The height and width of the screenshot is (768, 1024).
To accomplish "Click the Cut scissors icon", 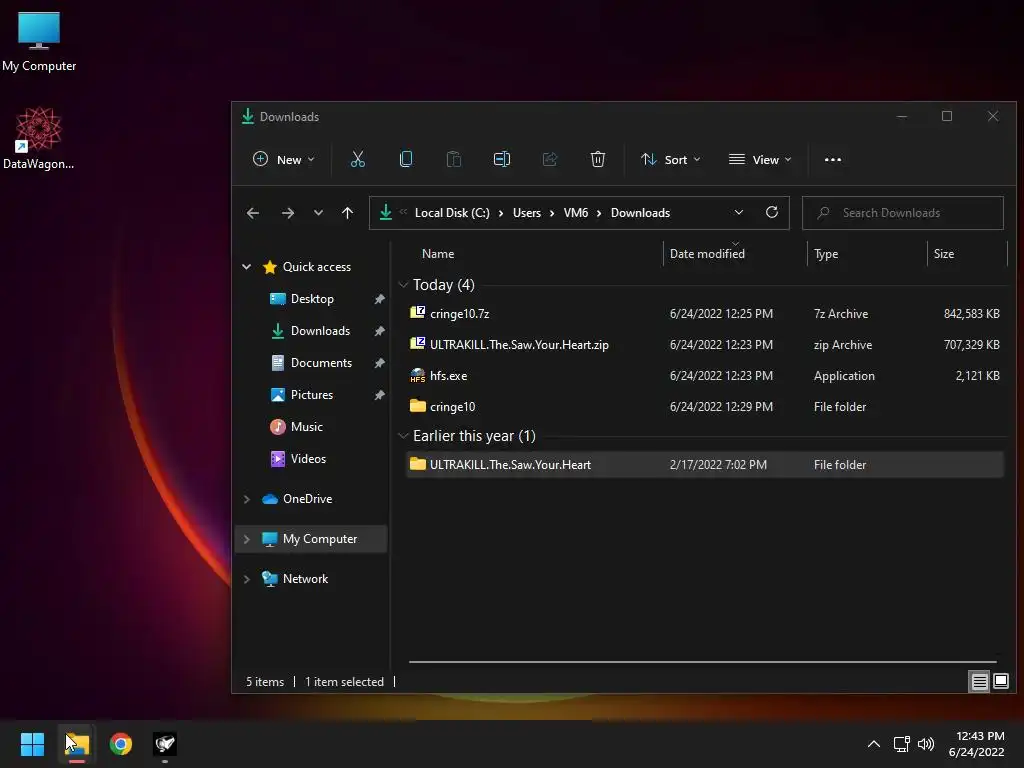I will [358, 159].
